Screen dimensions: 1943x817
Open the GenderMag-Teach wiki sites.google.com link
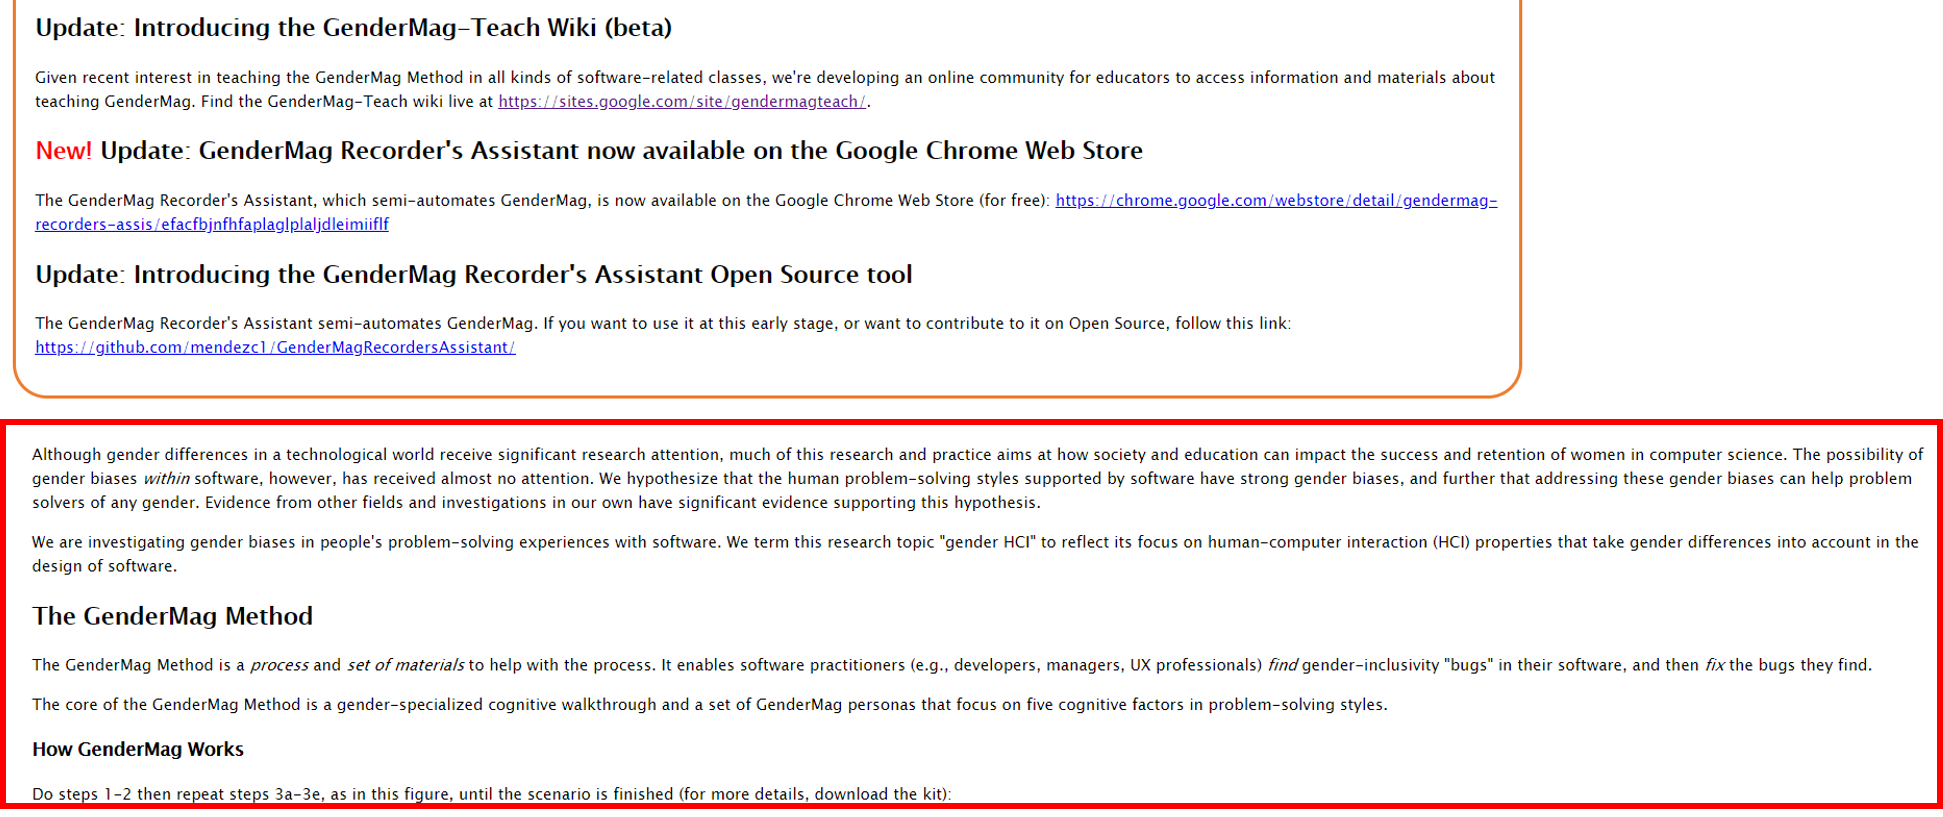click(682, 102)
